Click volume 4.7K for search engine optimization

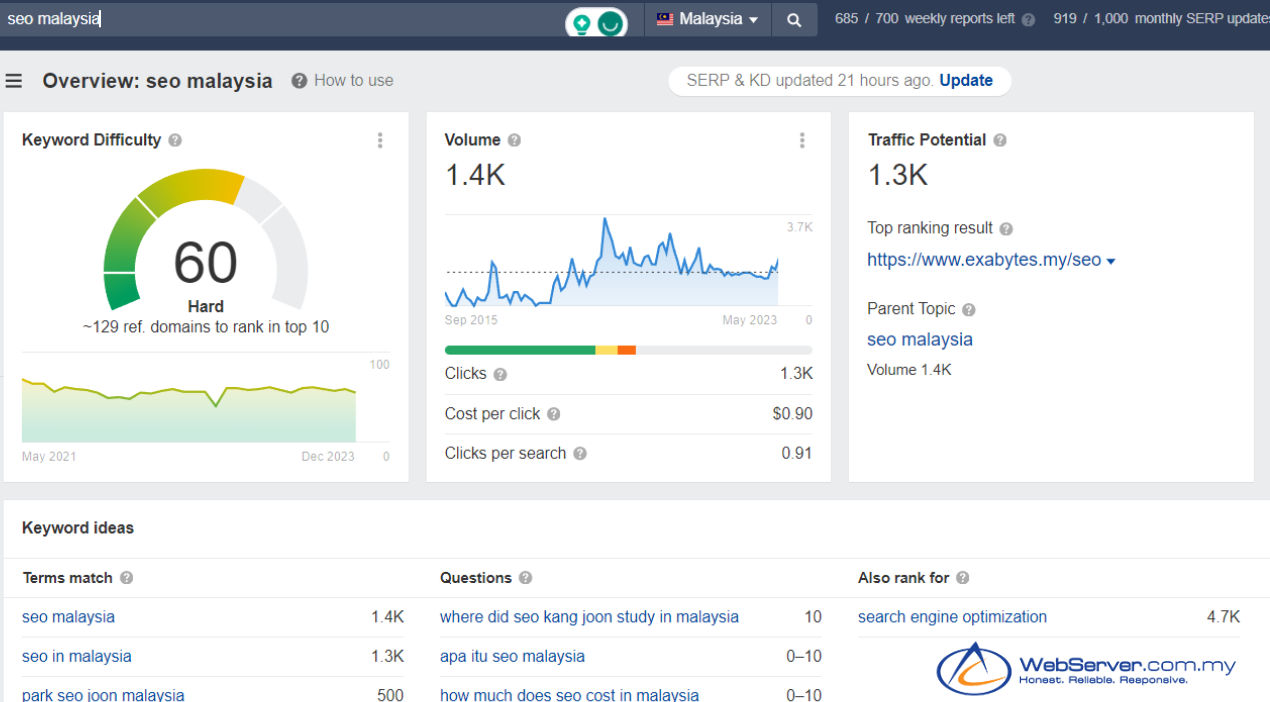(x=1223, y=617)
